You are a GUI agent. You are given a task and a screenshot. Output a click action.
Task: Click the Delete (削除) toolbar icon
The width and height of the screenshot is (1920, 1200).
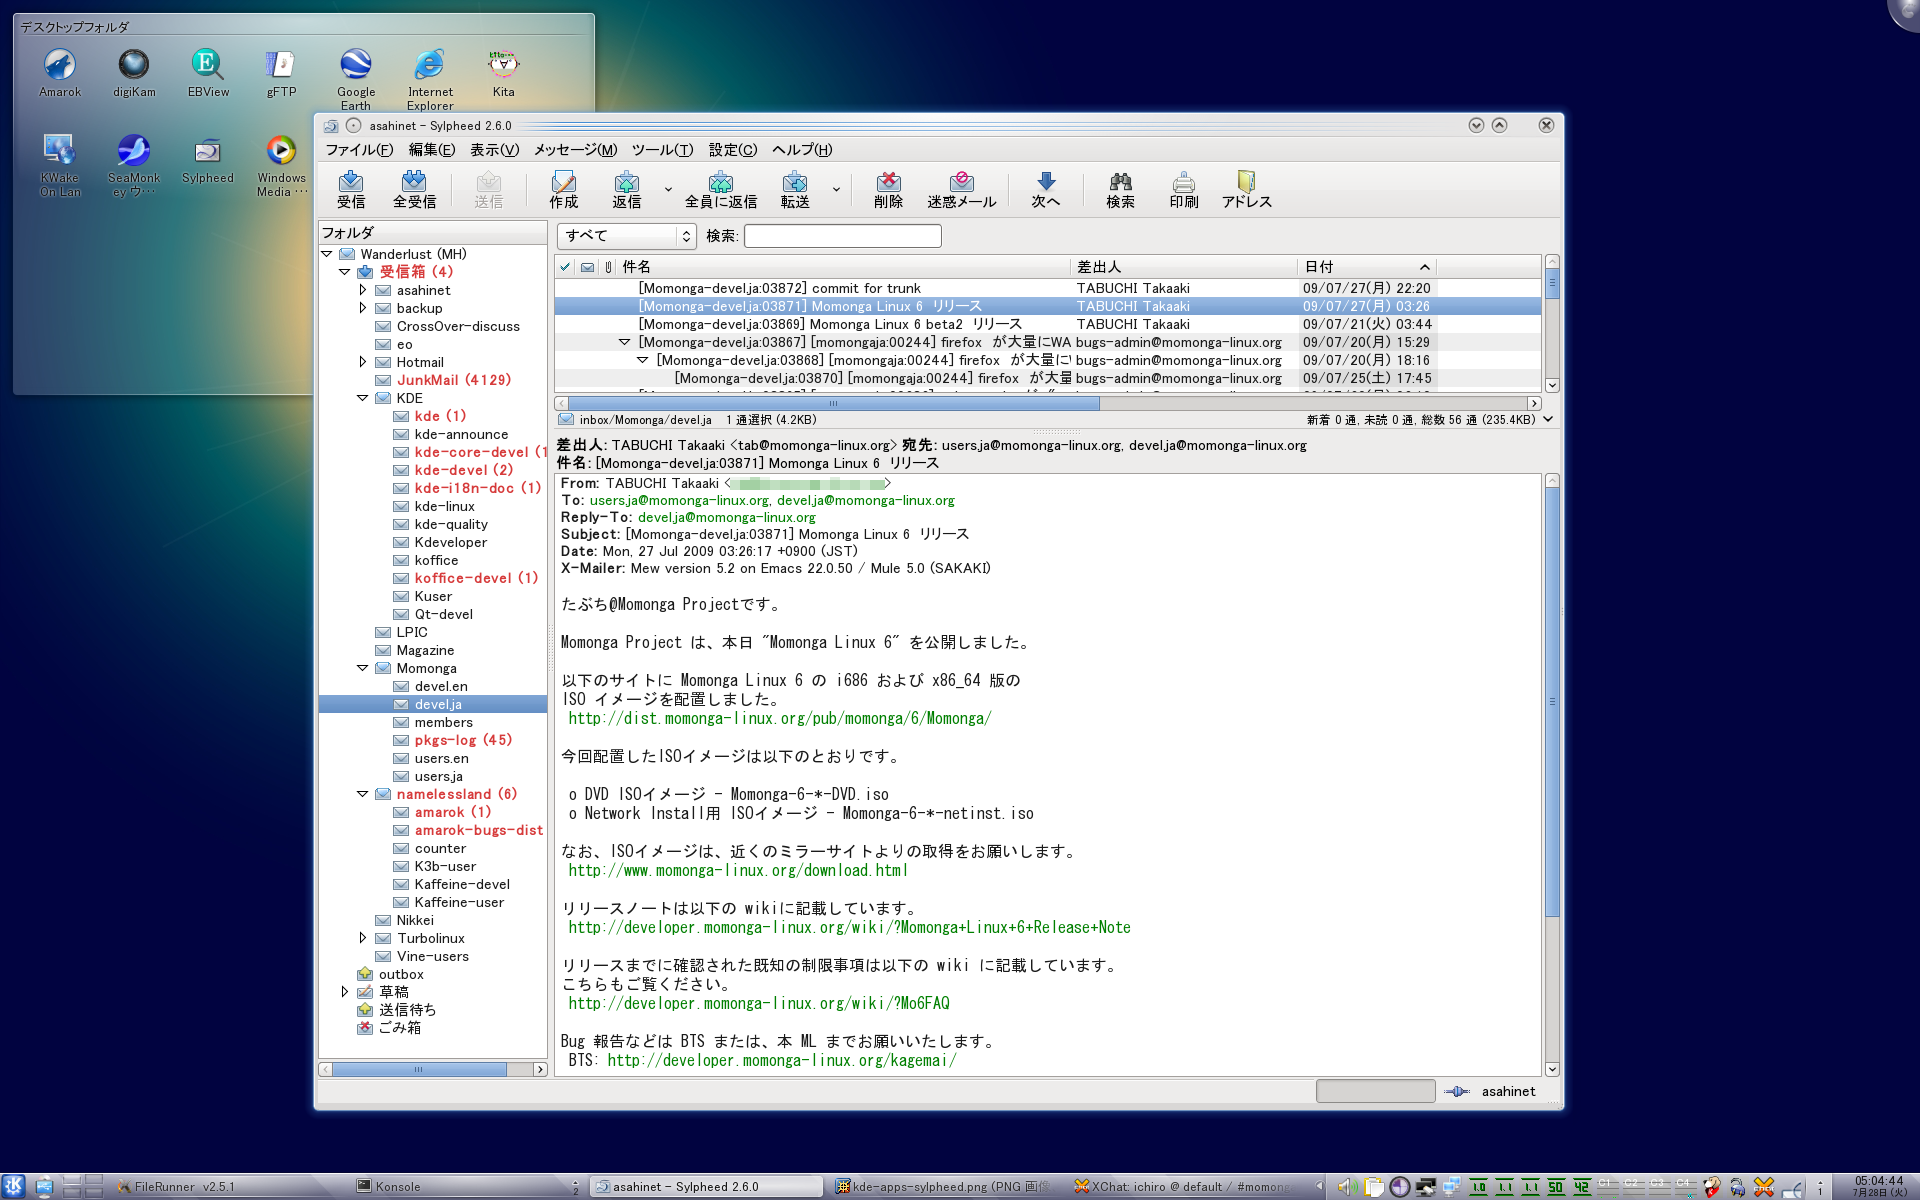[888, 189]
